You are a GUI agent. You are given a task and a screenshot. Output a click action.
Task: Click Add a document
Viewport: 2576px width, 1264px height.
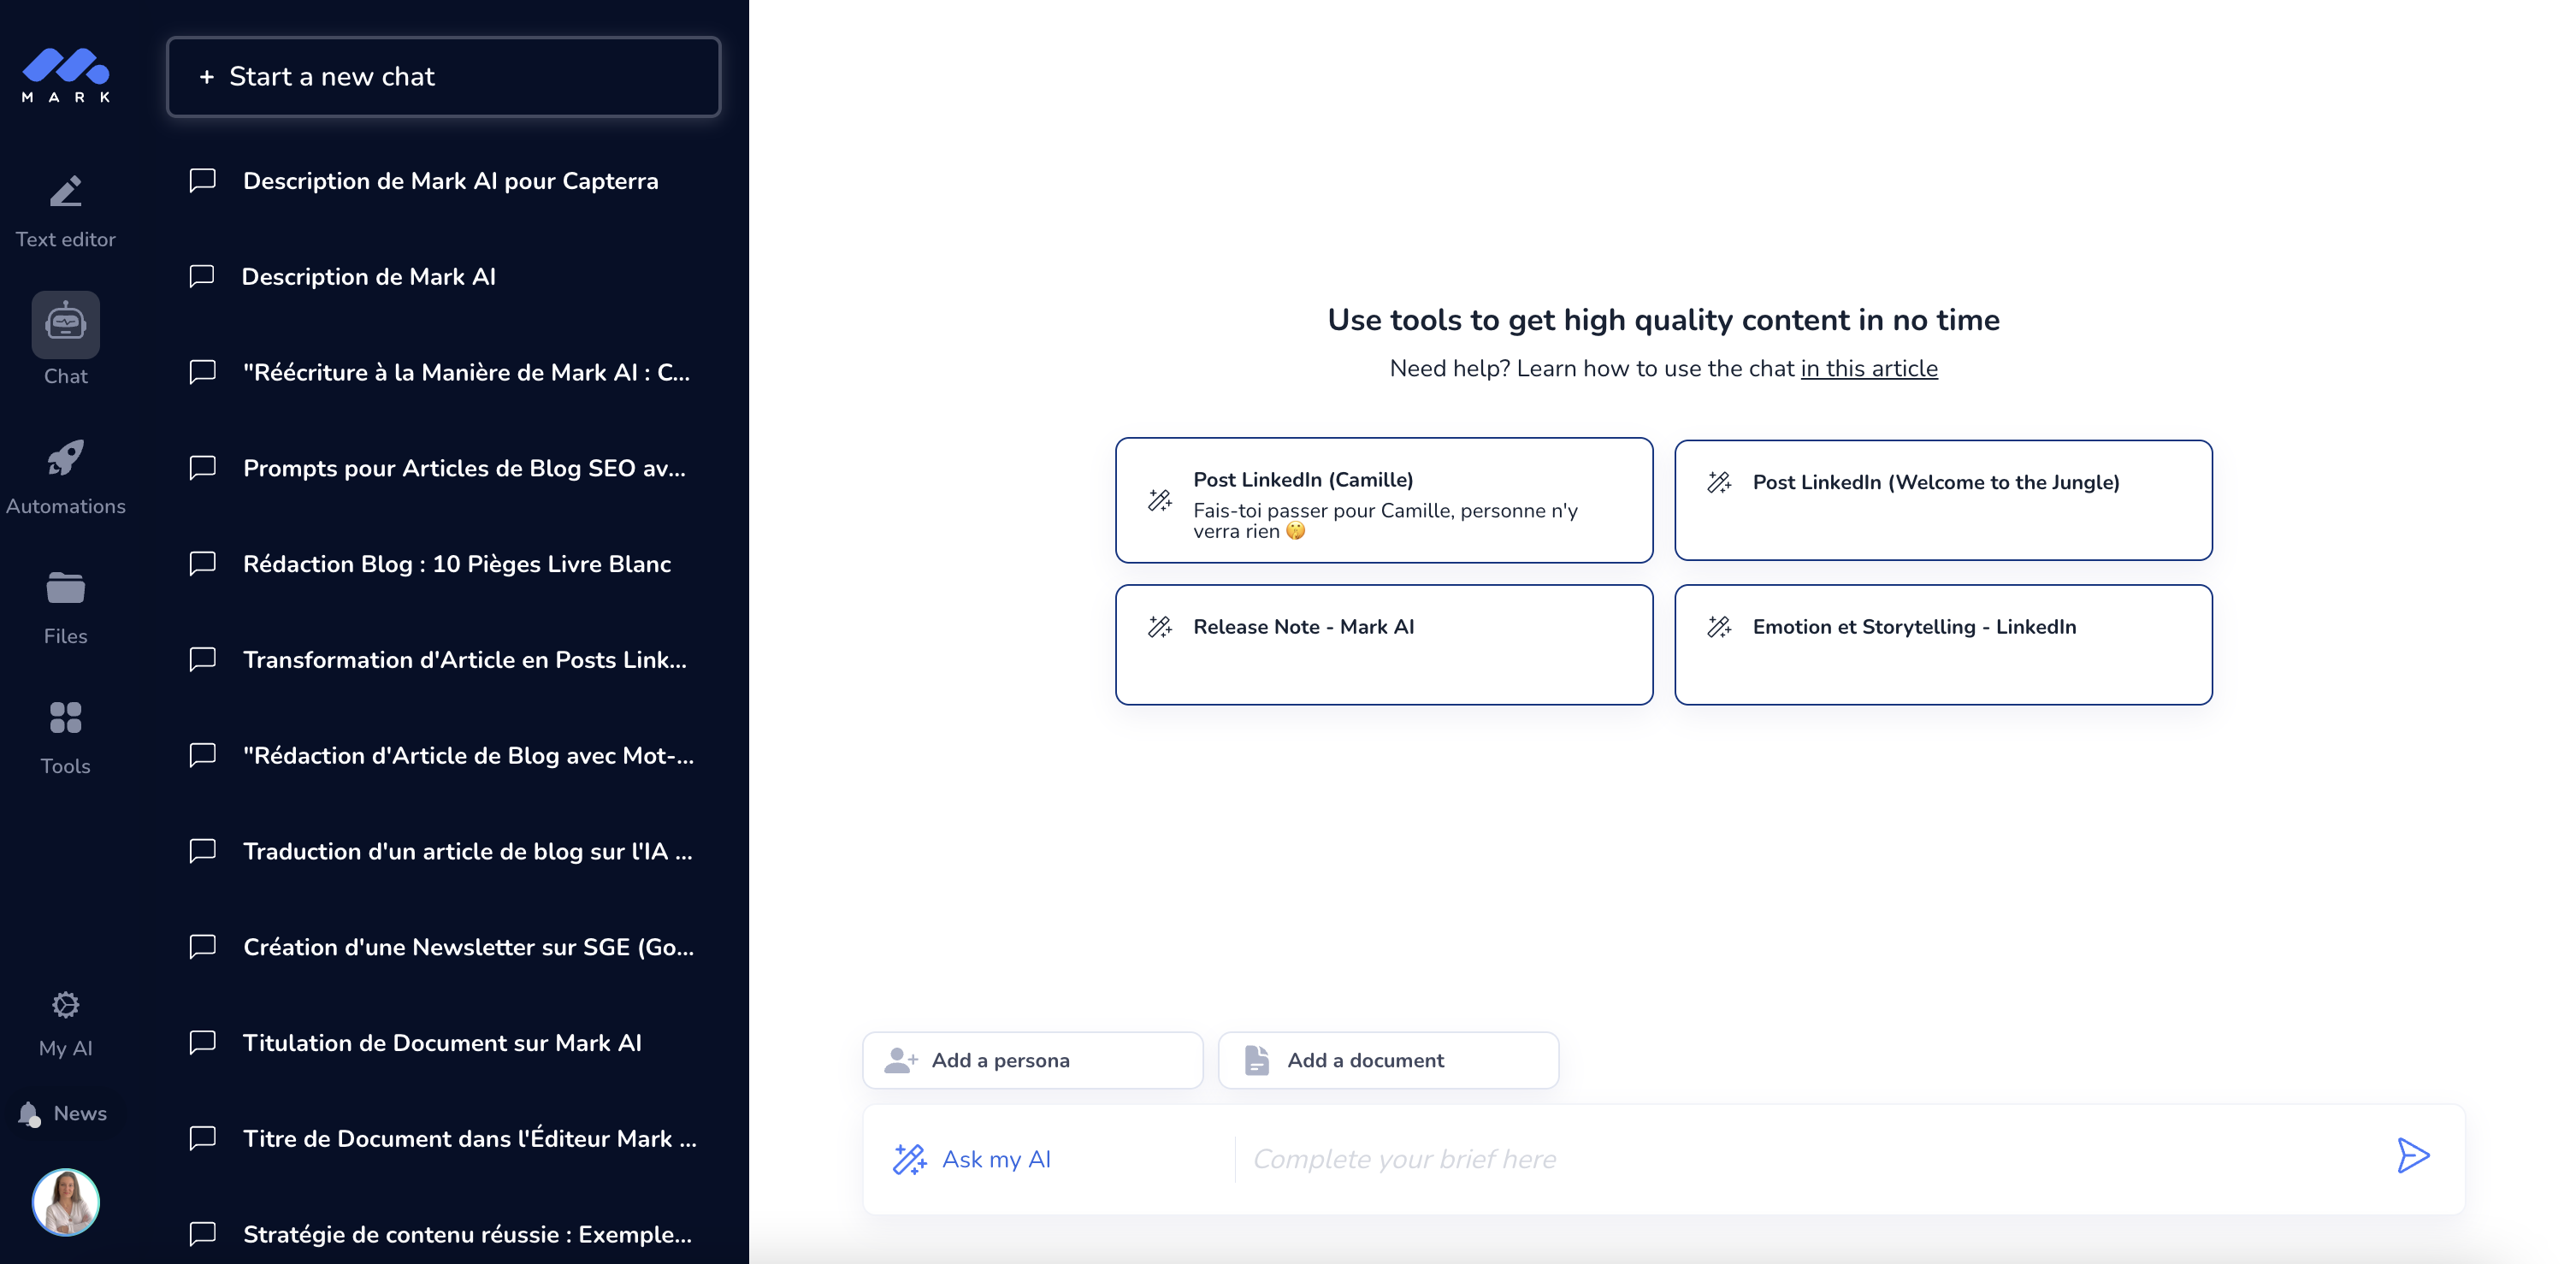(1388, 1060)
